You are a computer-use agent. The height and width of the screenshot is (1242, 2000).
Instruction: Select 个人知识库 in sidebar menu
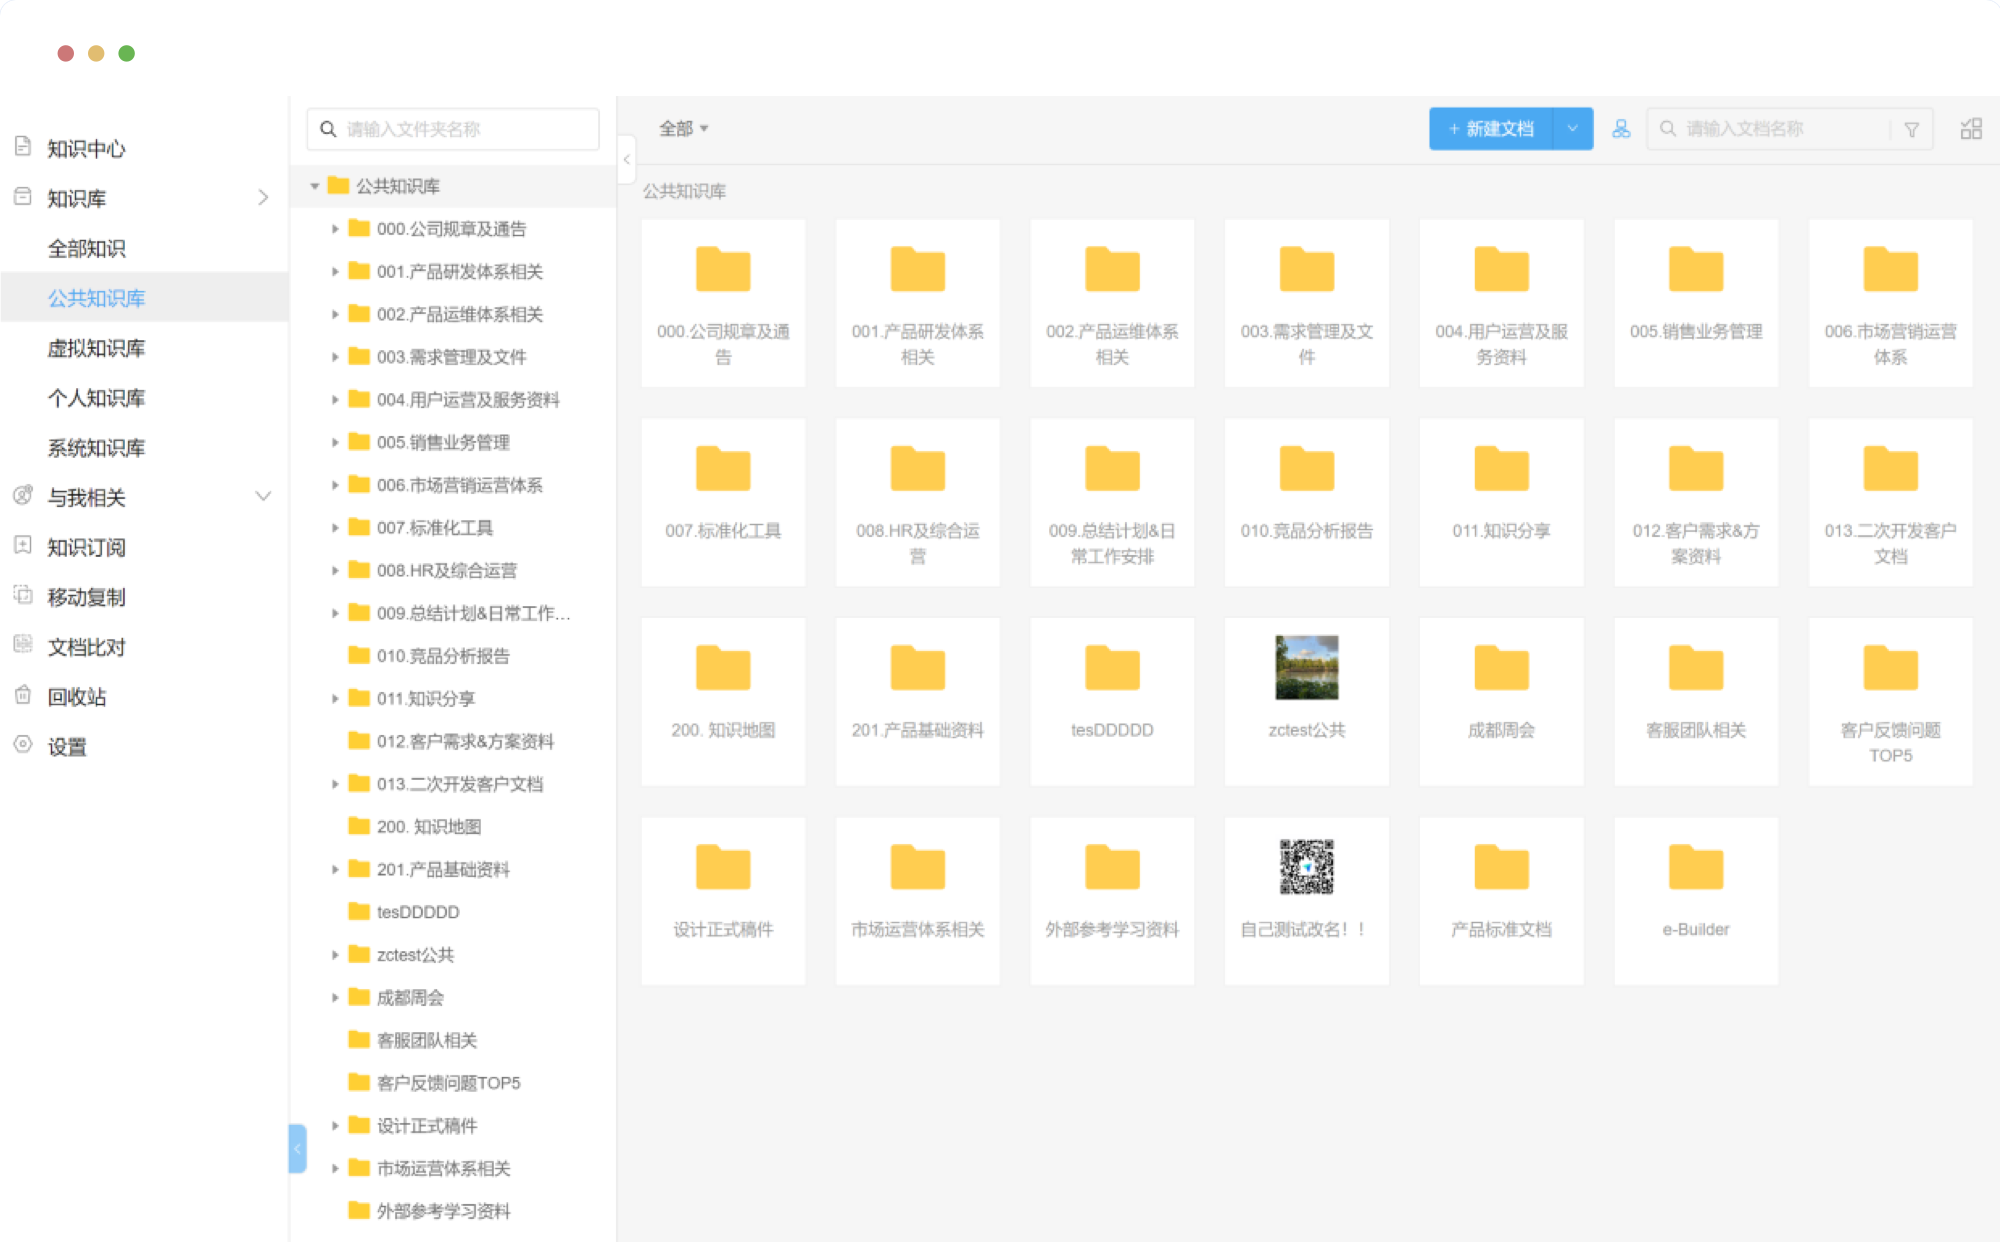coord(96,398)
